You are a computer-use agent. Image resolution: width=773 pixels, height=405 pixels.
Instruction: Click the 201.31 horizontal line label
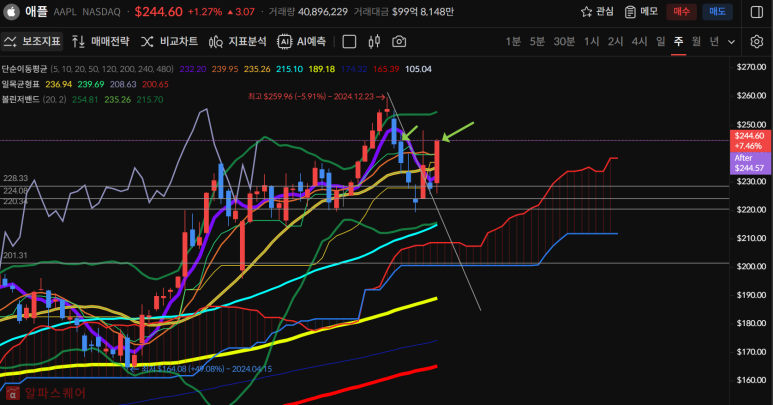pos(15,255)
